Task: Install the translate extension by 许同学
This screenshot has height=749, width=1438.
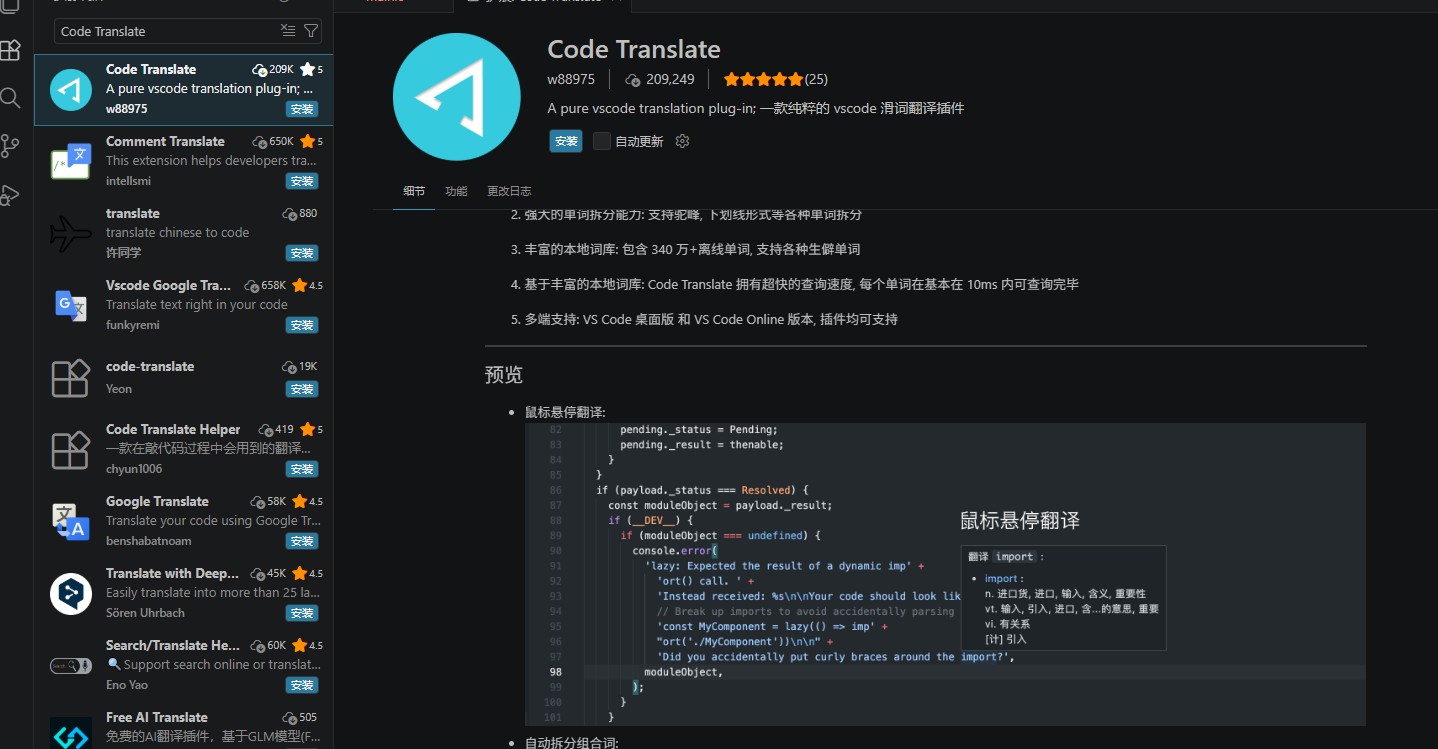Action: [x=302, y=253]
